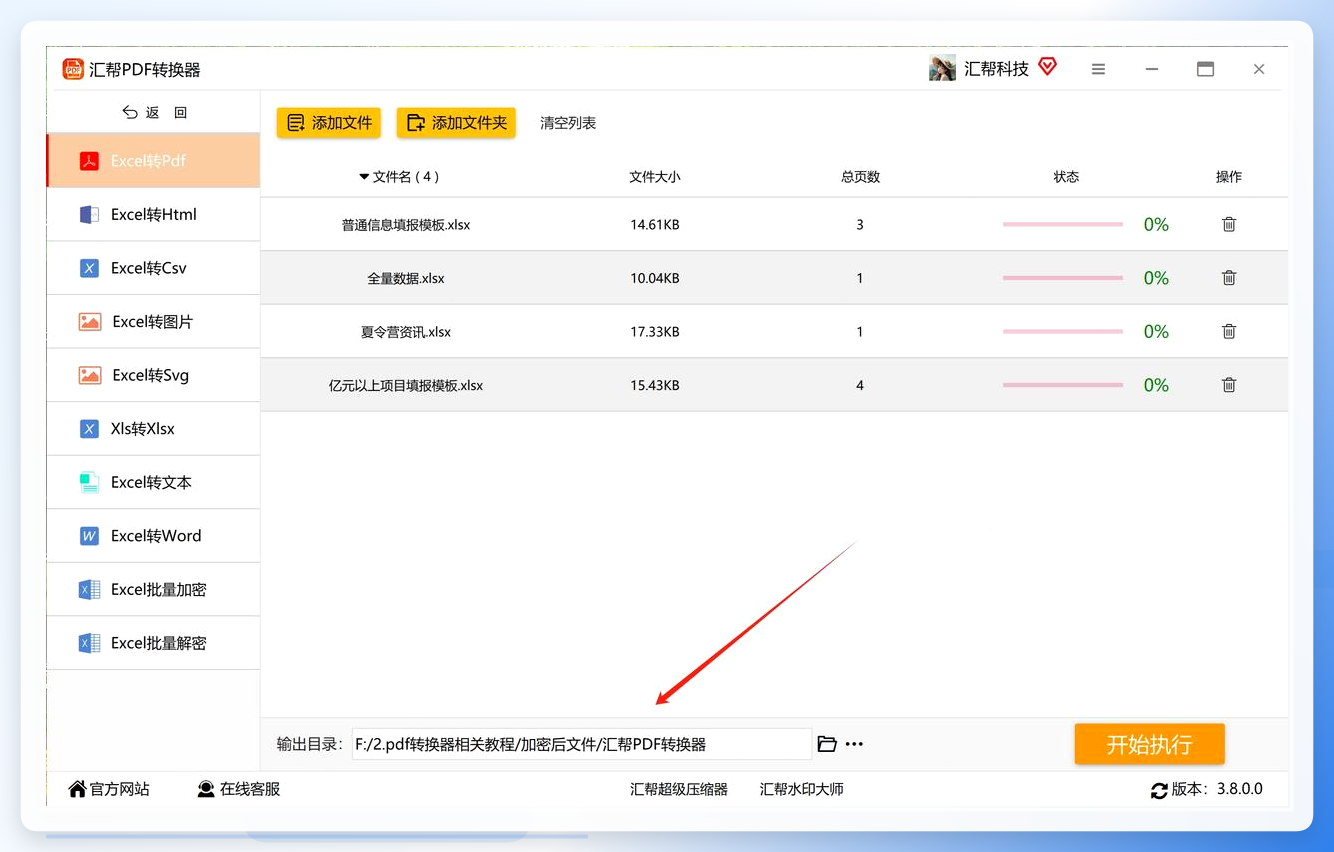Screen dimensions: 1334x852
Task: Click the output directory path field
Action: (582, 744)
